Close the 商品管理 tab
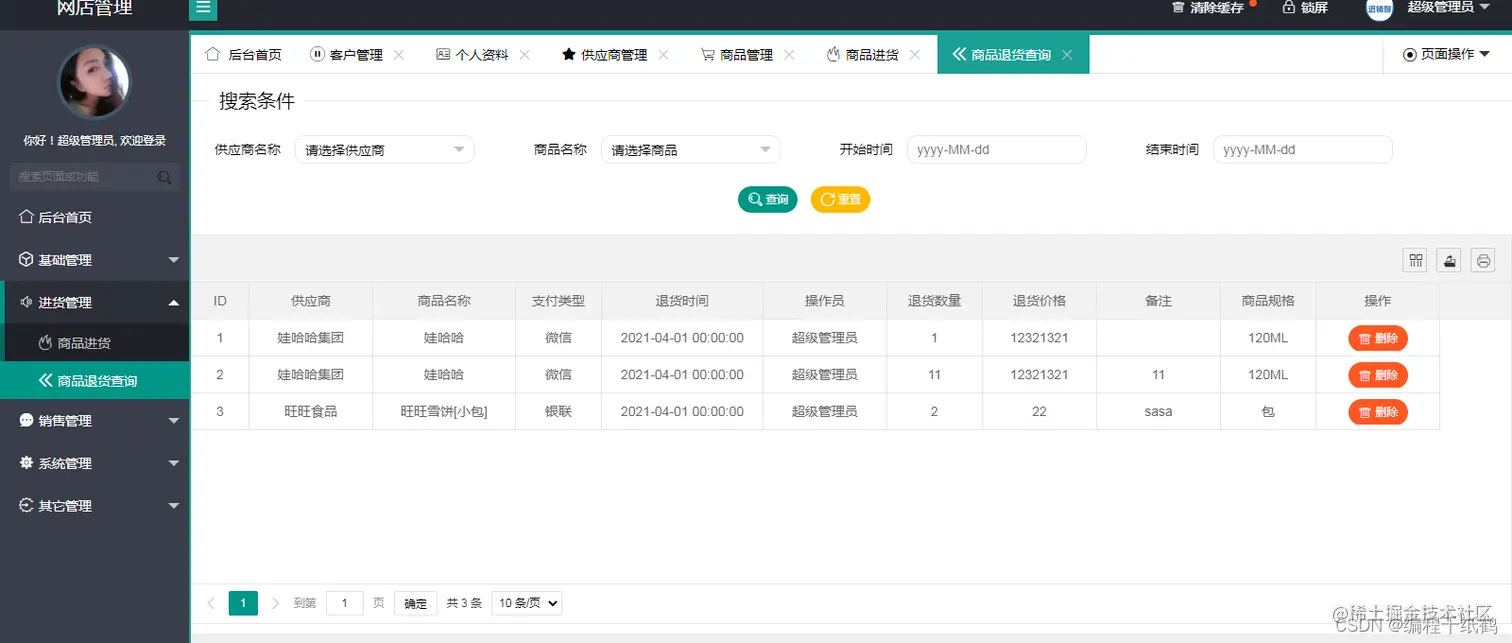Screen dimensions: 1512x643 [x=789, y=55]
